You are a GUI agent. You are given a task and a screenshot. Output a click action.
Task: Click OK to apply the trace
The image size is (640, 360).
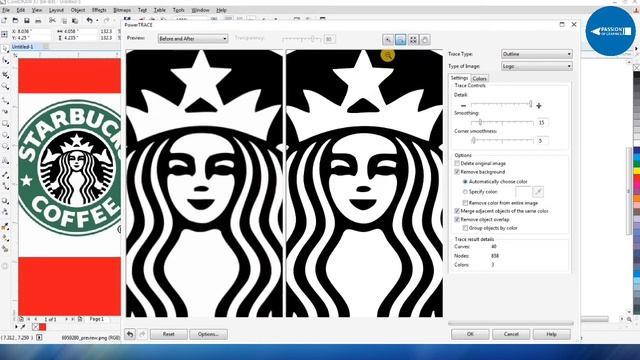tap(470, 334)
